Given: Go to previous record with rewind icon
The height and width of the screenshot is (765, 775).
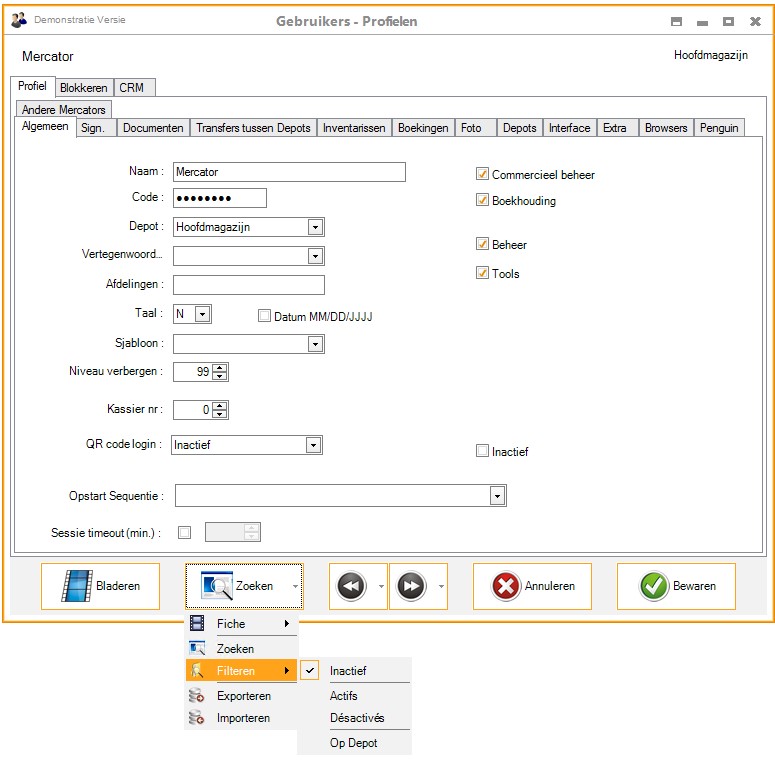Looking at the screenshot, I should pyautogui.click(x=351, y=586).
